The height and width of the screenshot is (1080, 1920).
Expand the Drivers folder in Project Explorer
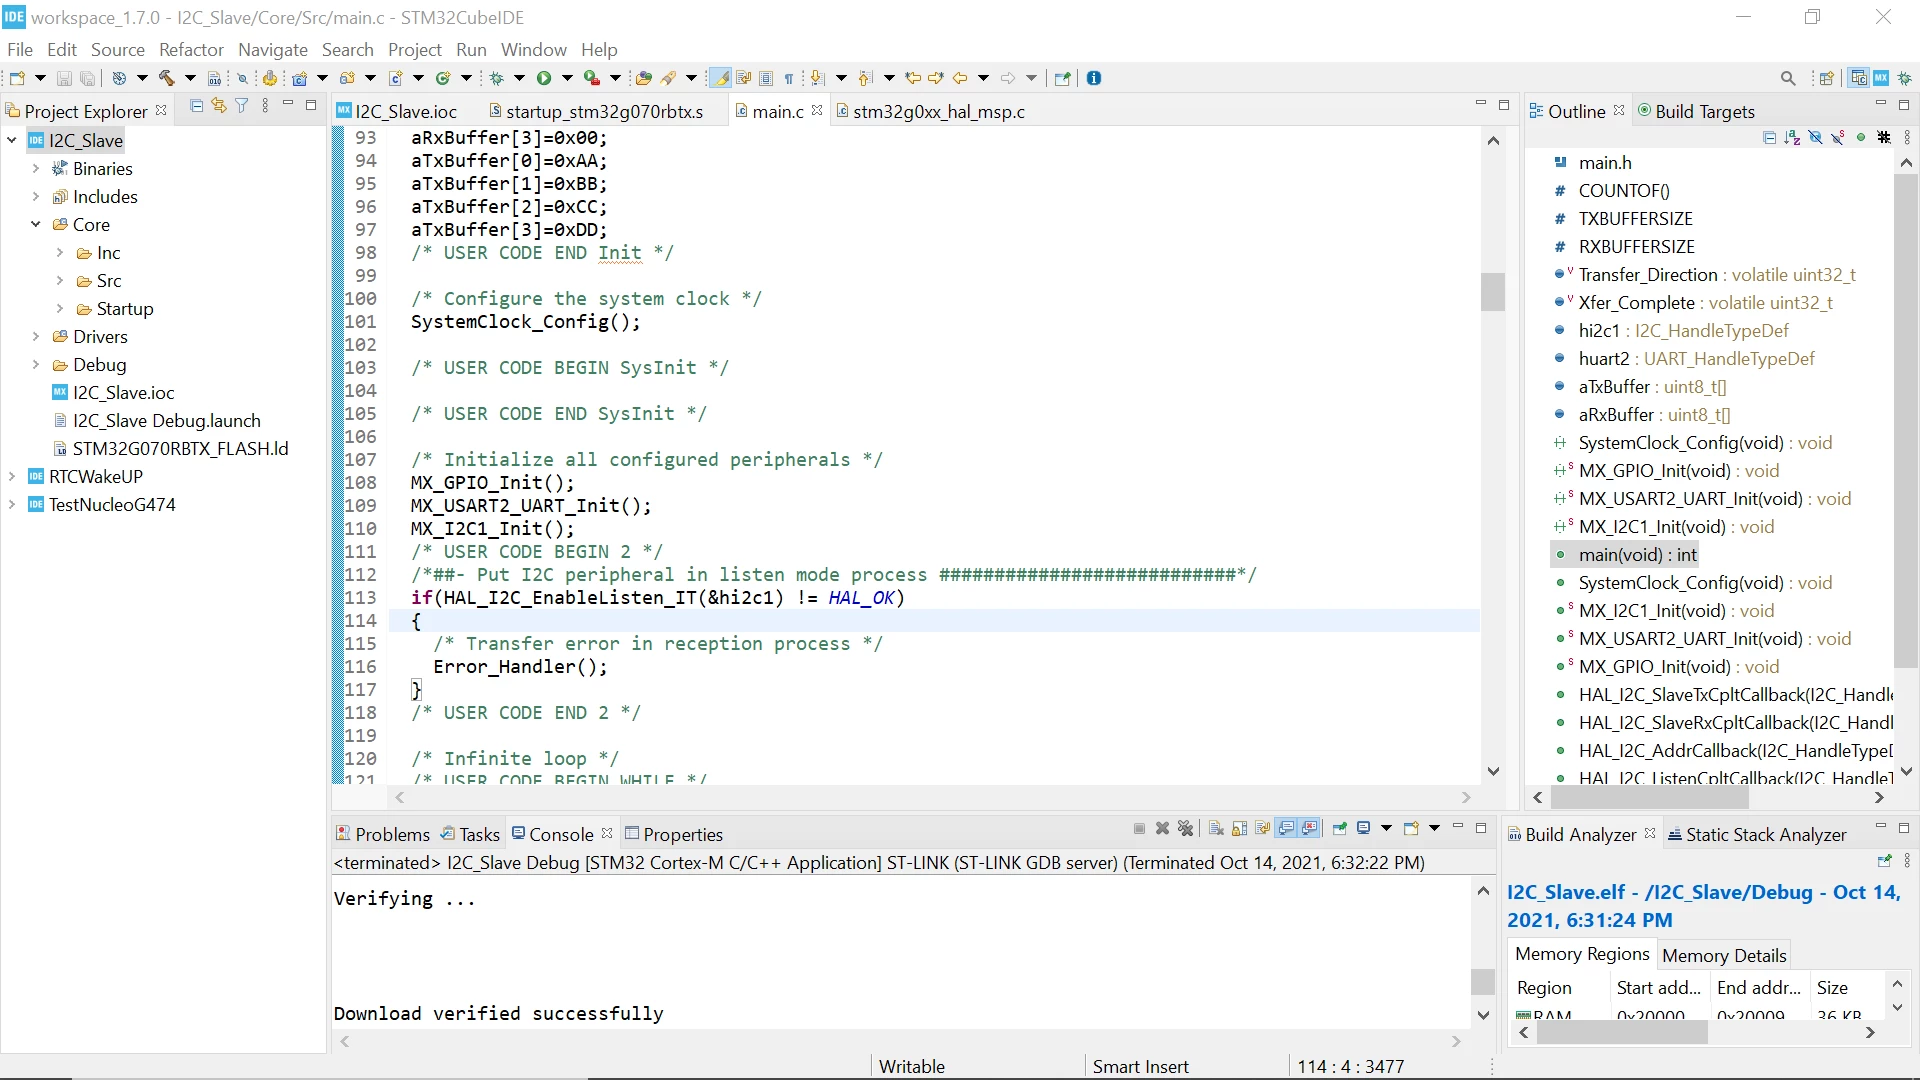coord(35,337)
